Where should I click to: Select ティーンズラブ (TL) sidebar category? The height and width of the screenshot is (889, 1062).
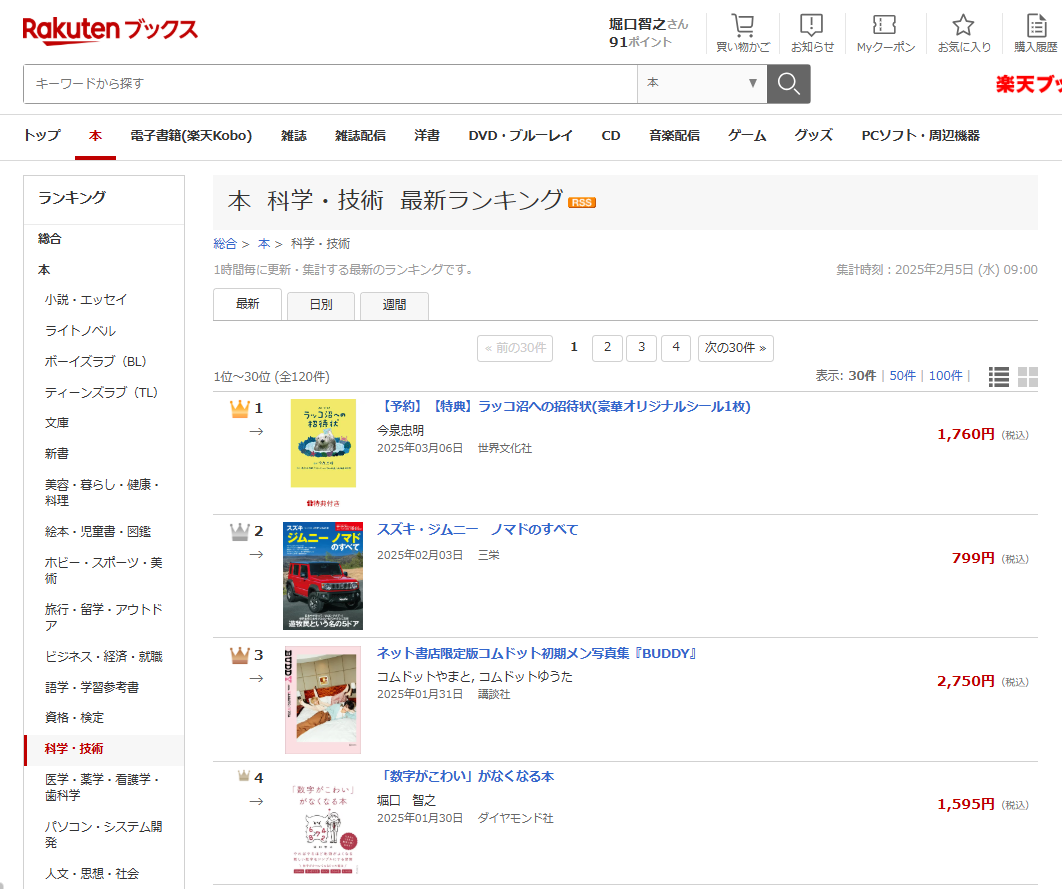(x=102, y=392)
